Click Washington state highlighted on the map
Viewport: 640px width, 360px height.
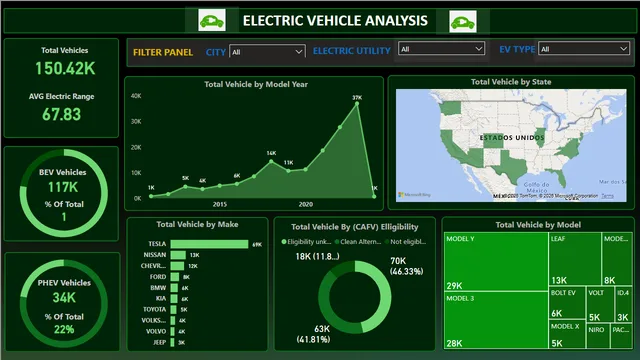tap(450, 108)
